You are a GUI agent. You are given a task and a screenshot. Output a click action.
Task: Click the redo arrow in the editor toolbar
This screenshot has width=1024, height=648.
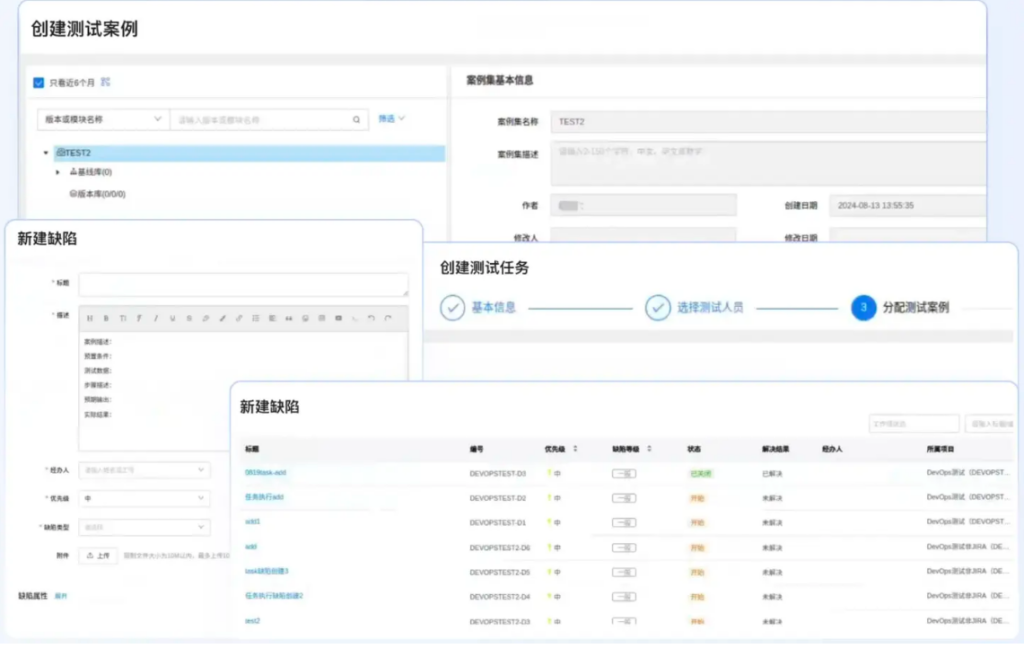388,318
